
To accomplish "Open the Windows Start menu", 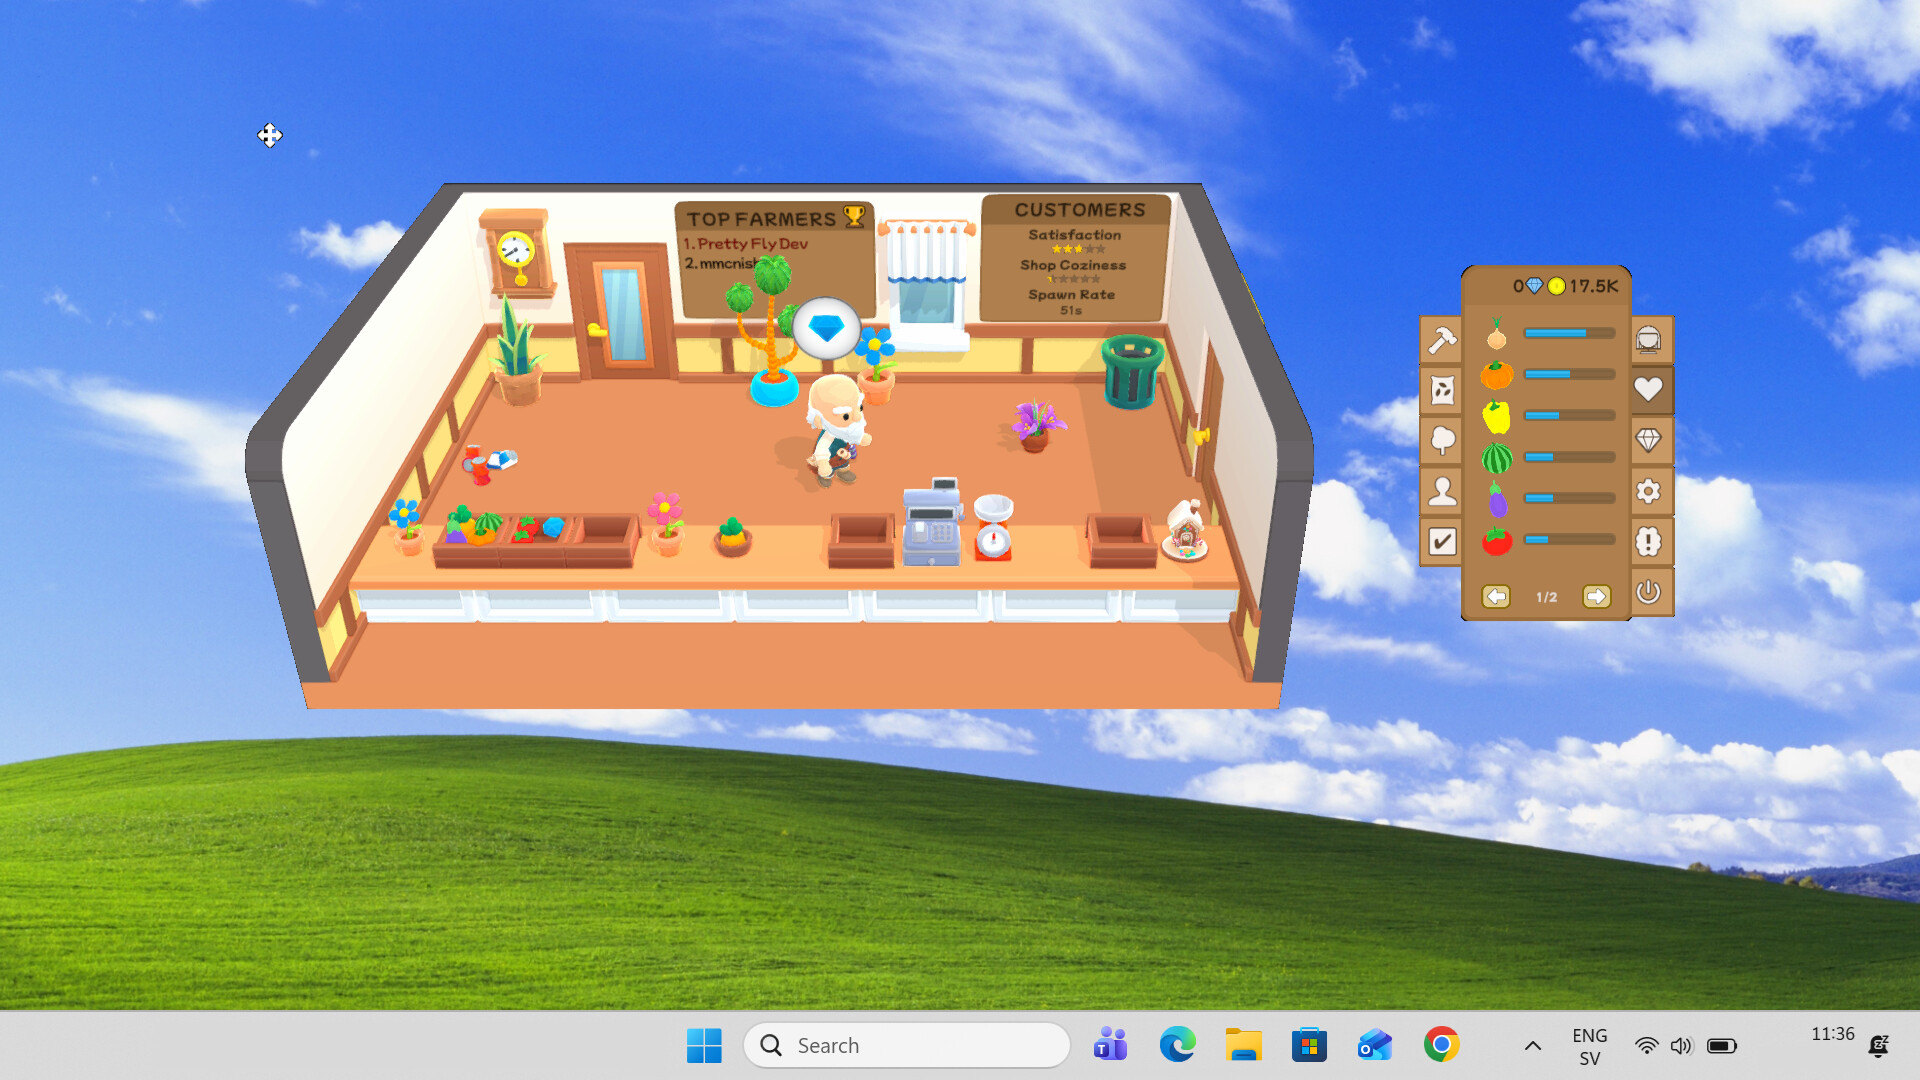I will point(704,1045).
